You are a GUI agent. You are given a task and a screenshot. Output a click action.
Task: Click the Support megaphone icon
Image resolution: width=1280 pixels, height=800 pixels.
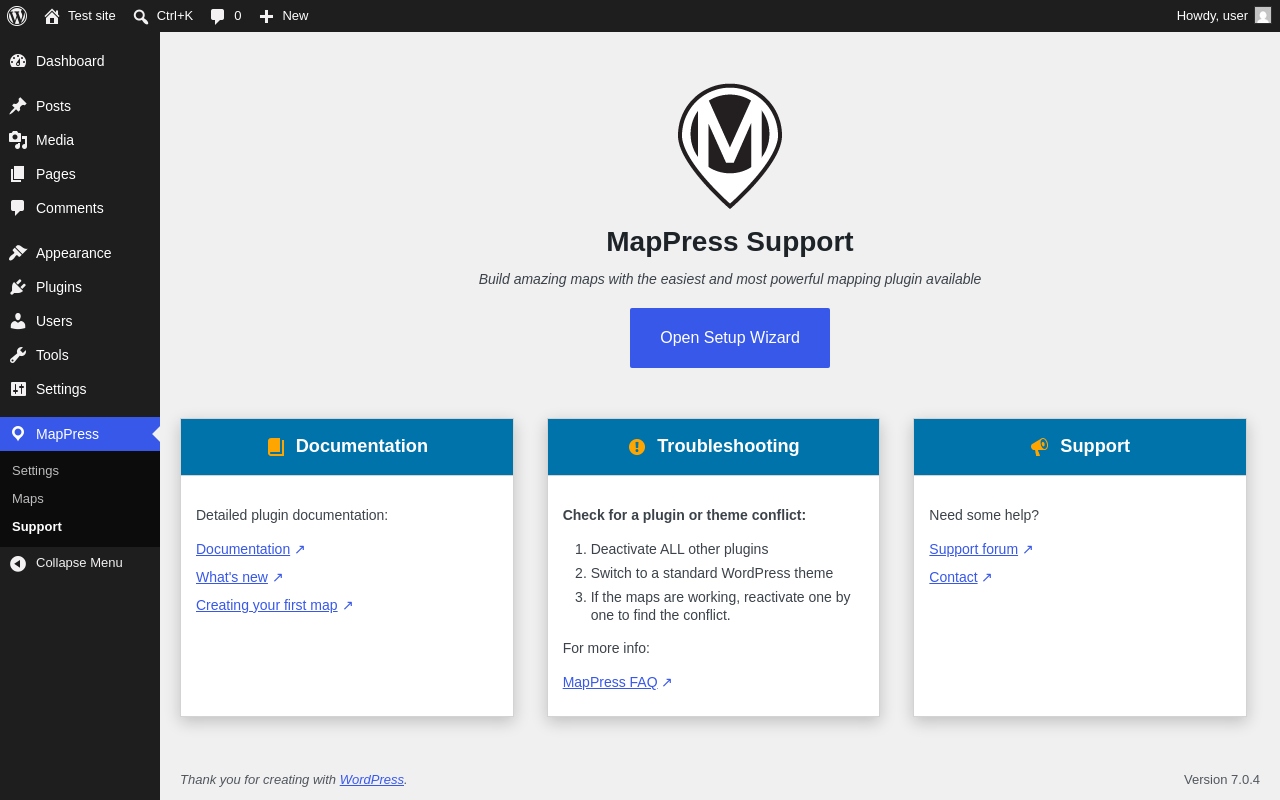click(1040, 447)
